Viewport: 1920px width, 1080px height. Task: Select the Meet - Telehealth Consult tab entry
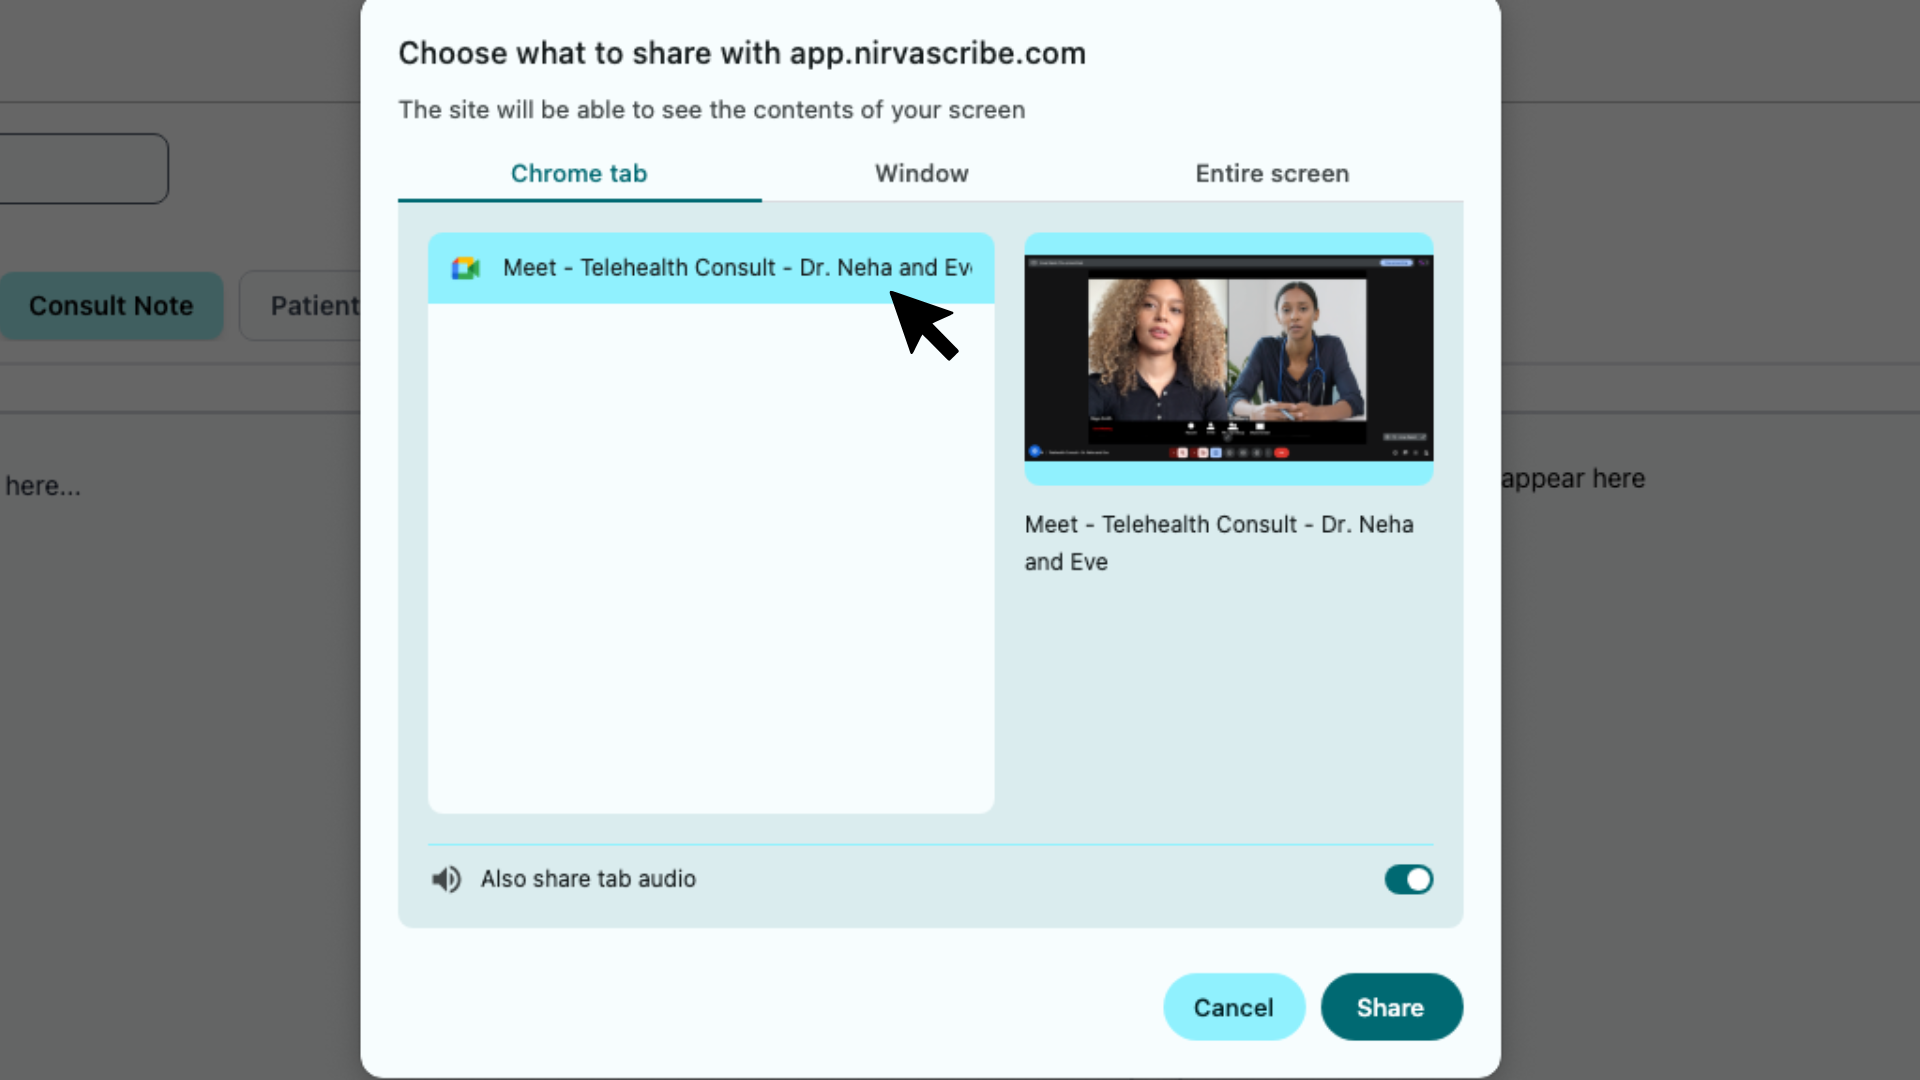click(x=710, y=268)
